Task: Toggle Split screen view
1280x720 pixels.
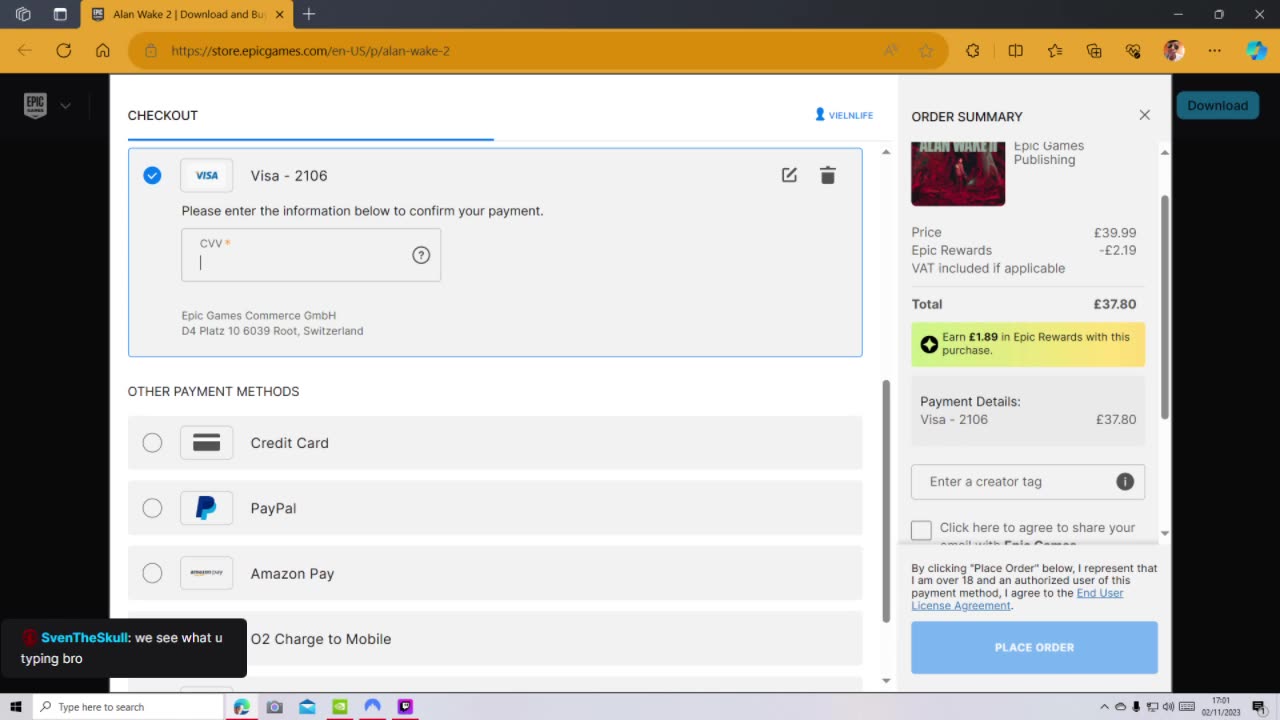Action: (1016, 50)
